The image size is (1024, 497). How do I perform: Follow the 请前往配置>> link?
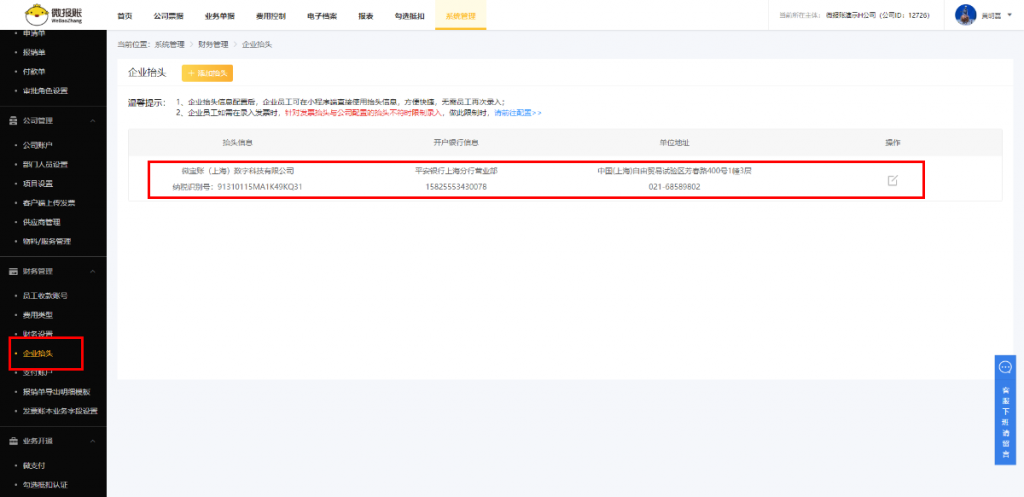(518, 113)
